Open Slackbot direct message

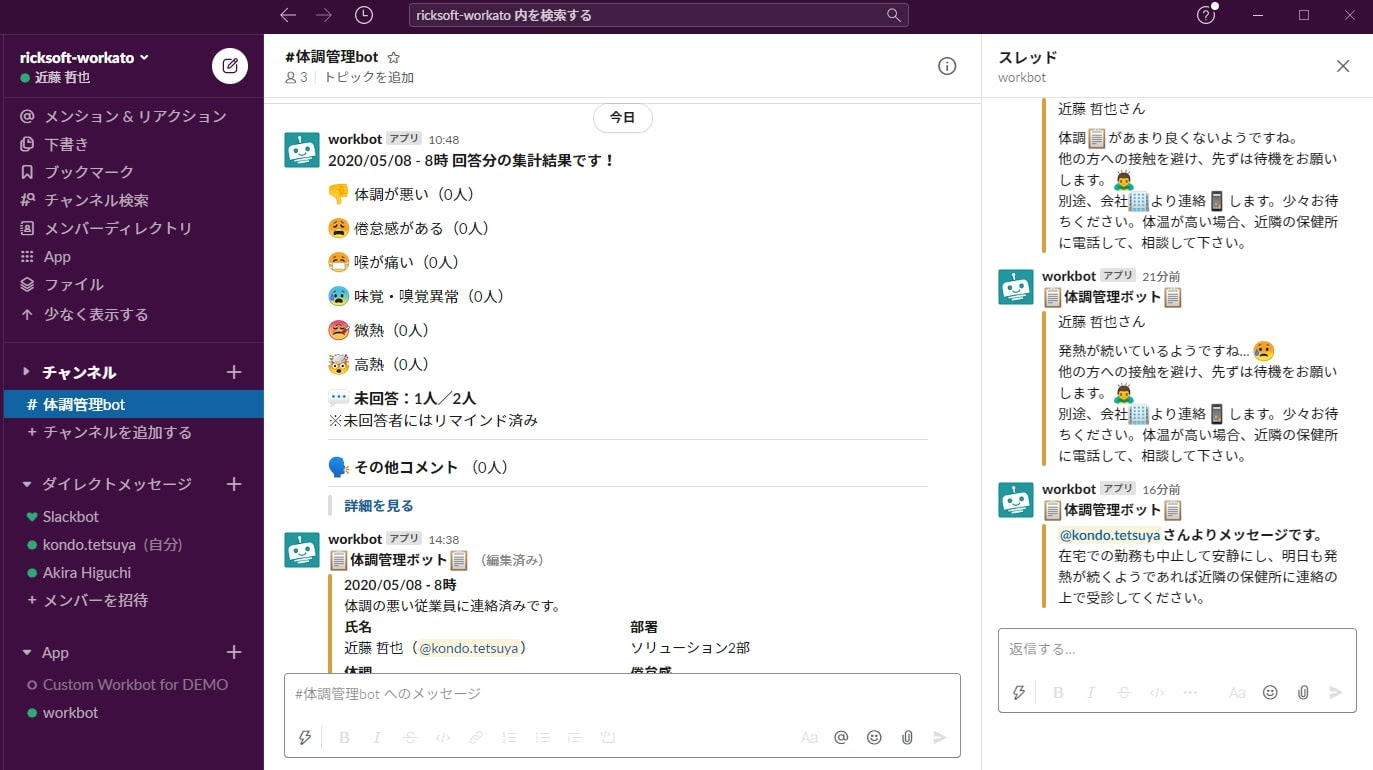point(132,517)
